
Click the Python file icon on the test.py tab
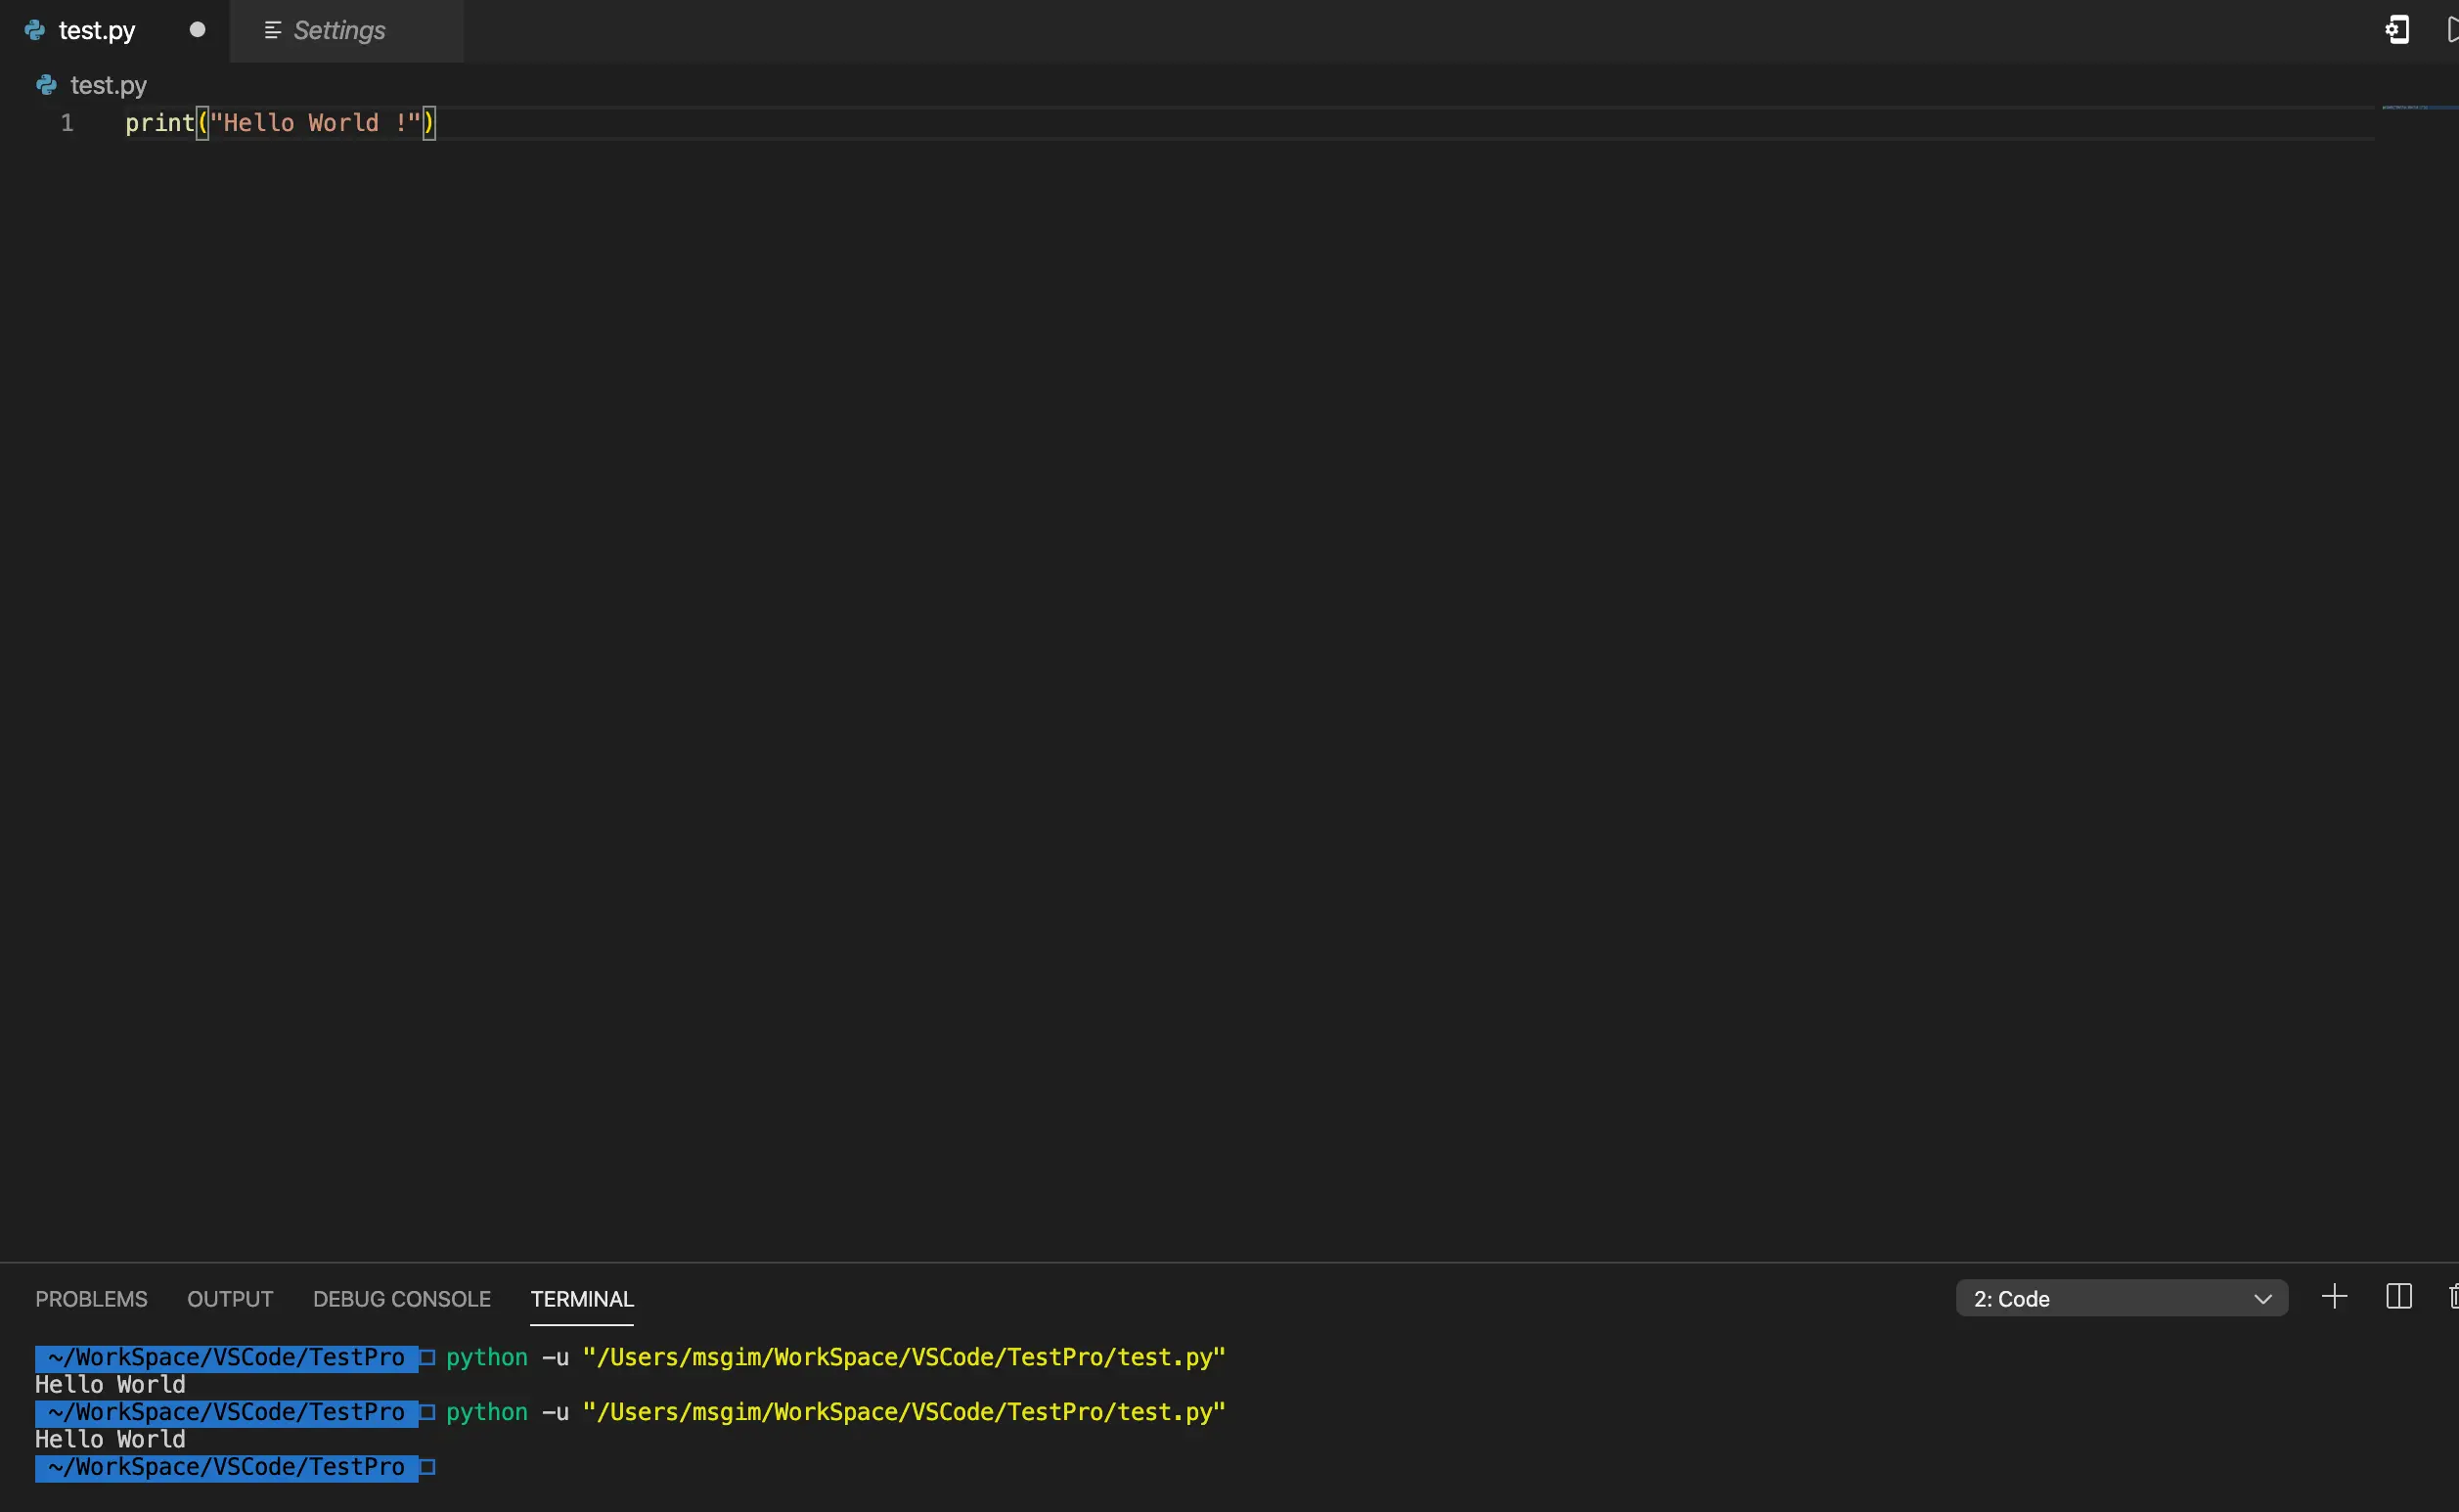tap(35, 30)
